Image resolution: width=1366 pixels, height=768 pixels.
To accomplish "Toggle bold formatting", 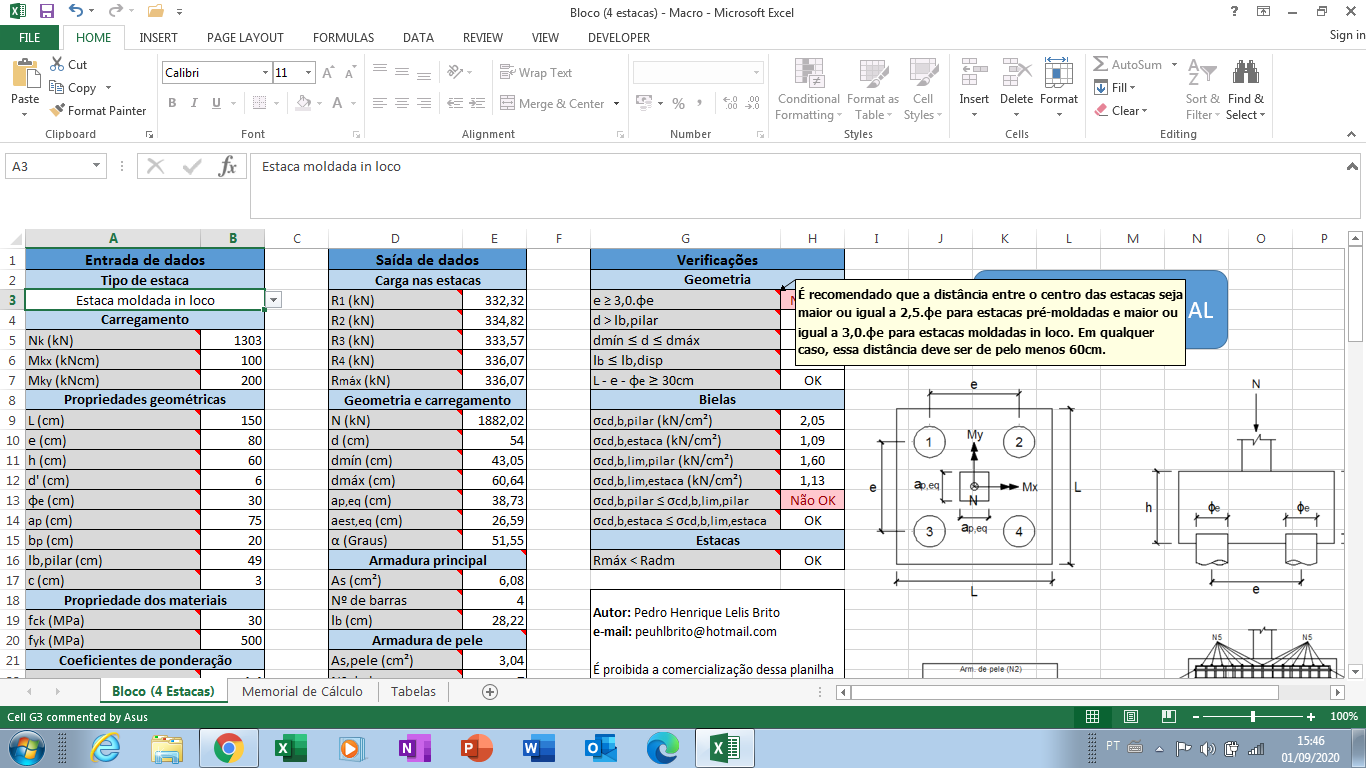I will pyautogui.click(x=172, y=103).
